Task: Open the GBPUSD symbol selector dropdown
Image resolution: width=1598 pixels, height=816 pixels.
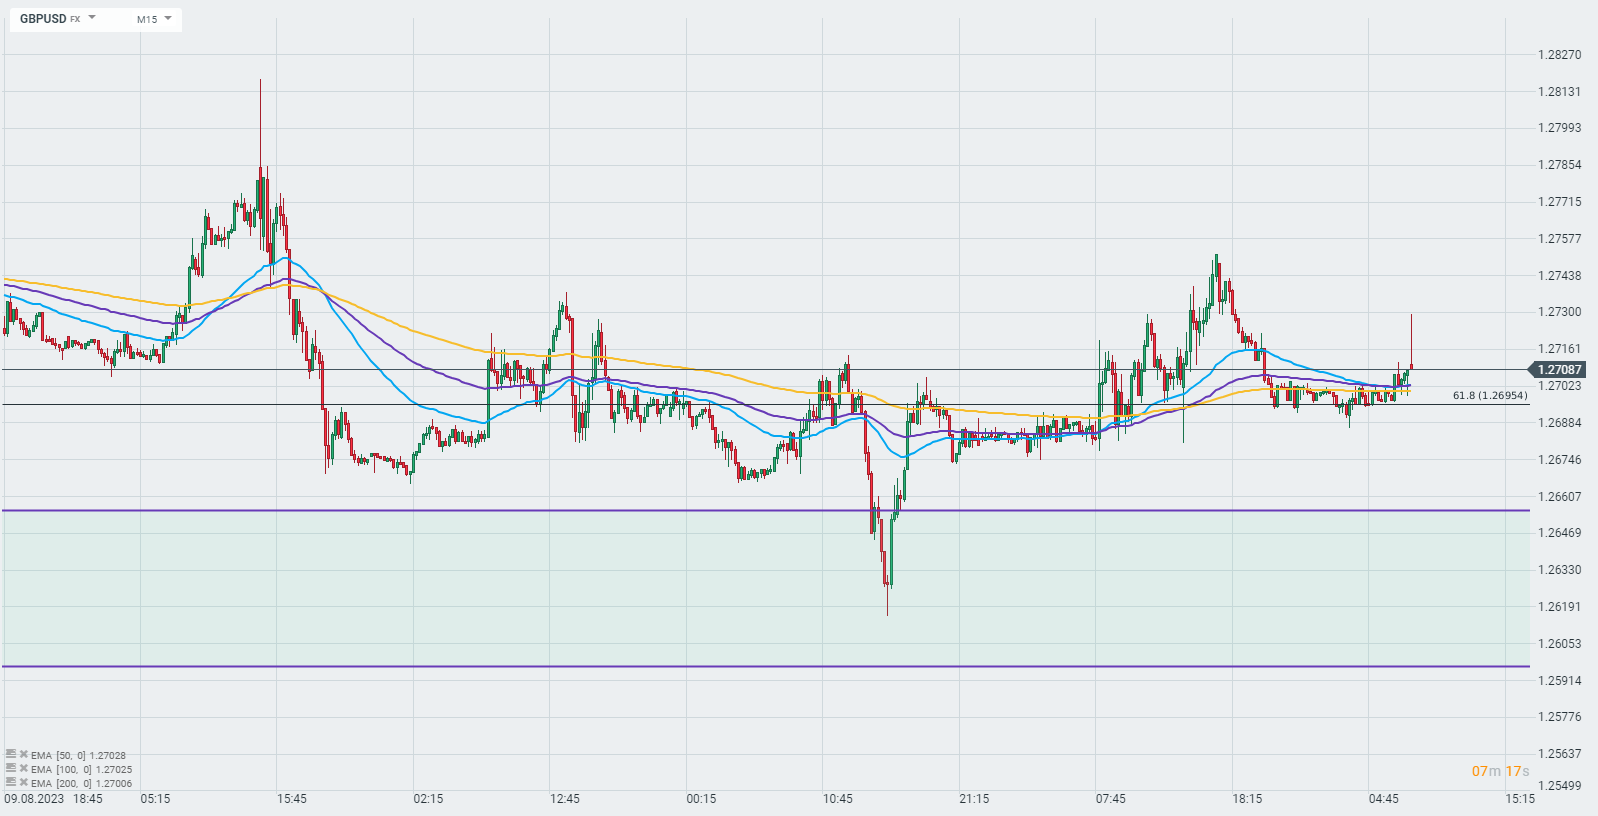Action: tap(57, 19)
